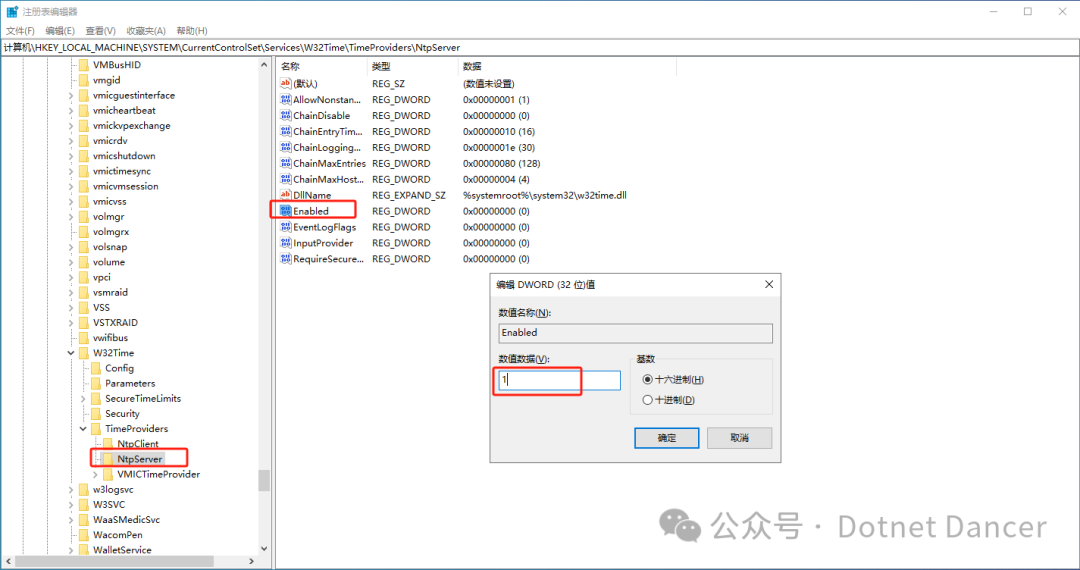Screen dimensions: 1080x570
Task: Select the vwifibus tree item
Action: (x=110, y=337)
